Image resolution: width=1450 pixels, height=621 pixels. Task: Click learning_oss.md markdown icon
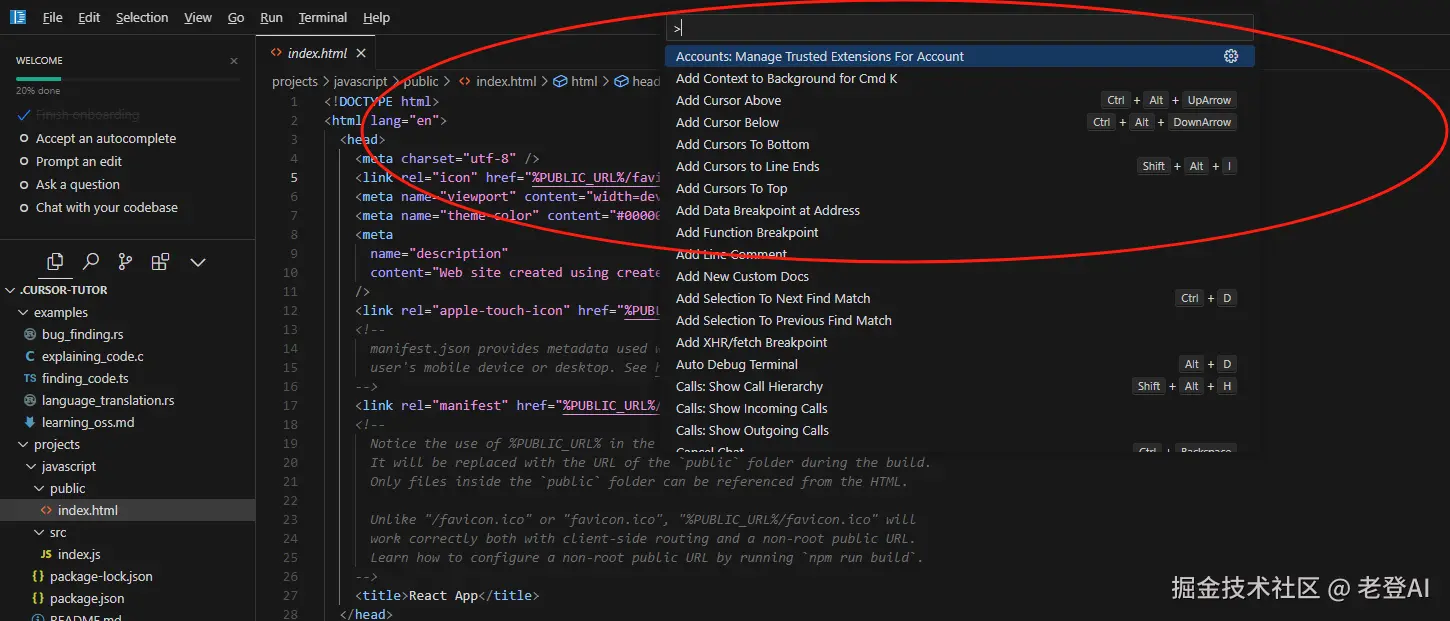pos(30,422)
